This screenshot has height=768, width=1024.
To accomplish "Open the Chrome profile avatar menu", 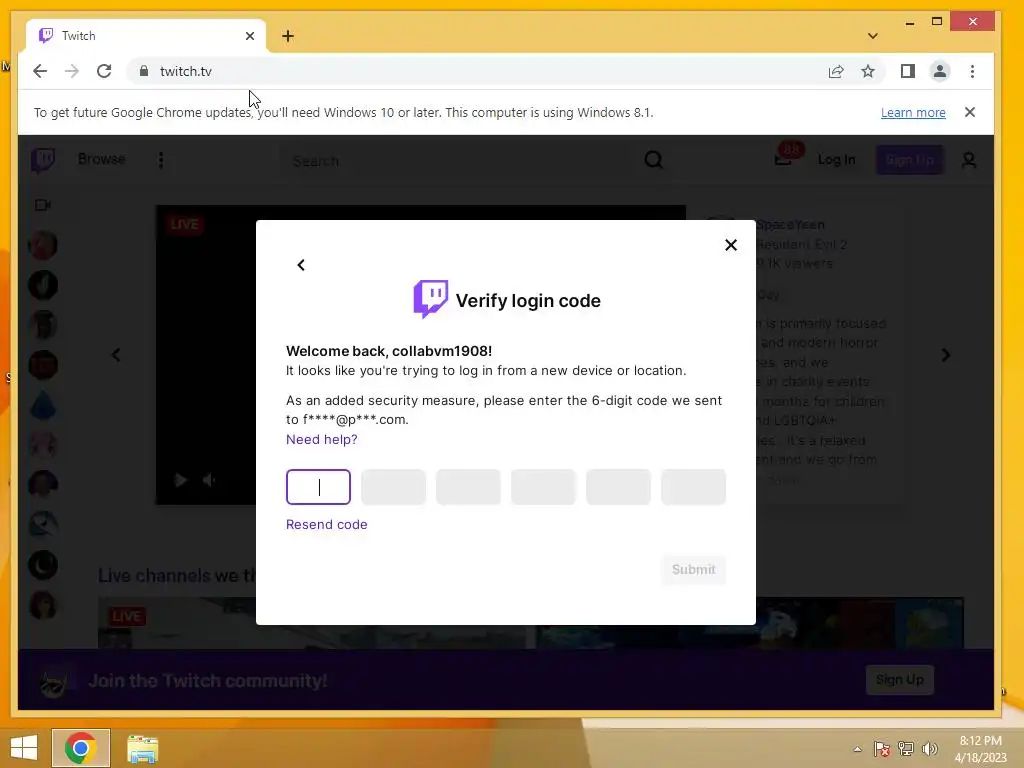I will click(x=940, y=71).
